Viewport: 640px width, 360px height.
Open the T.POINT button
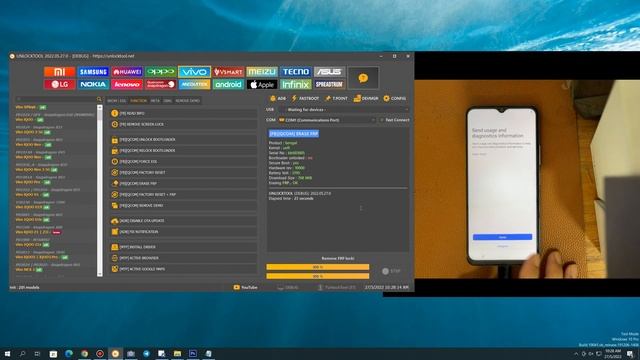coord(336,98)
